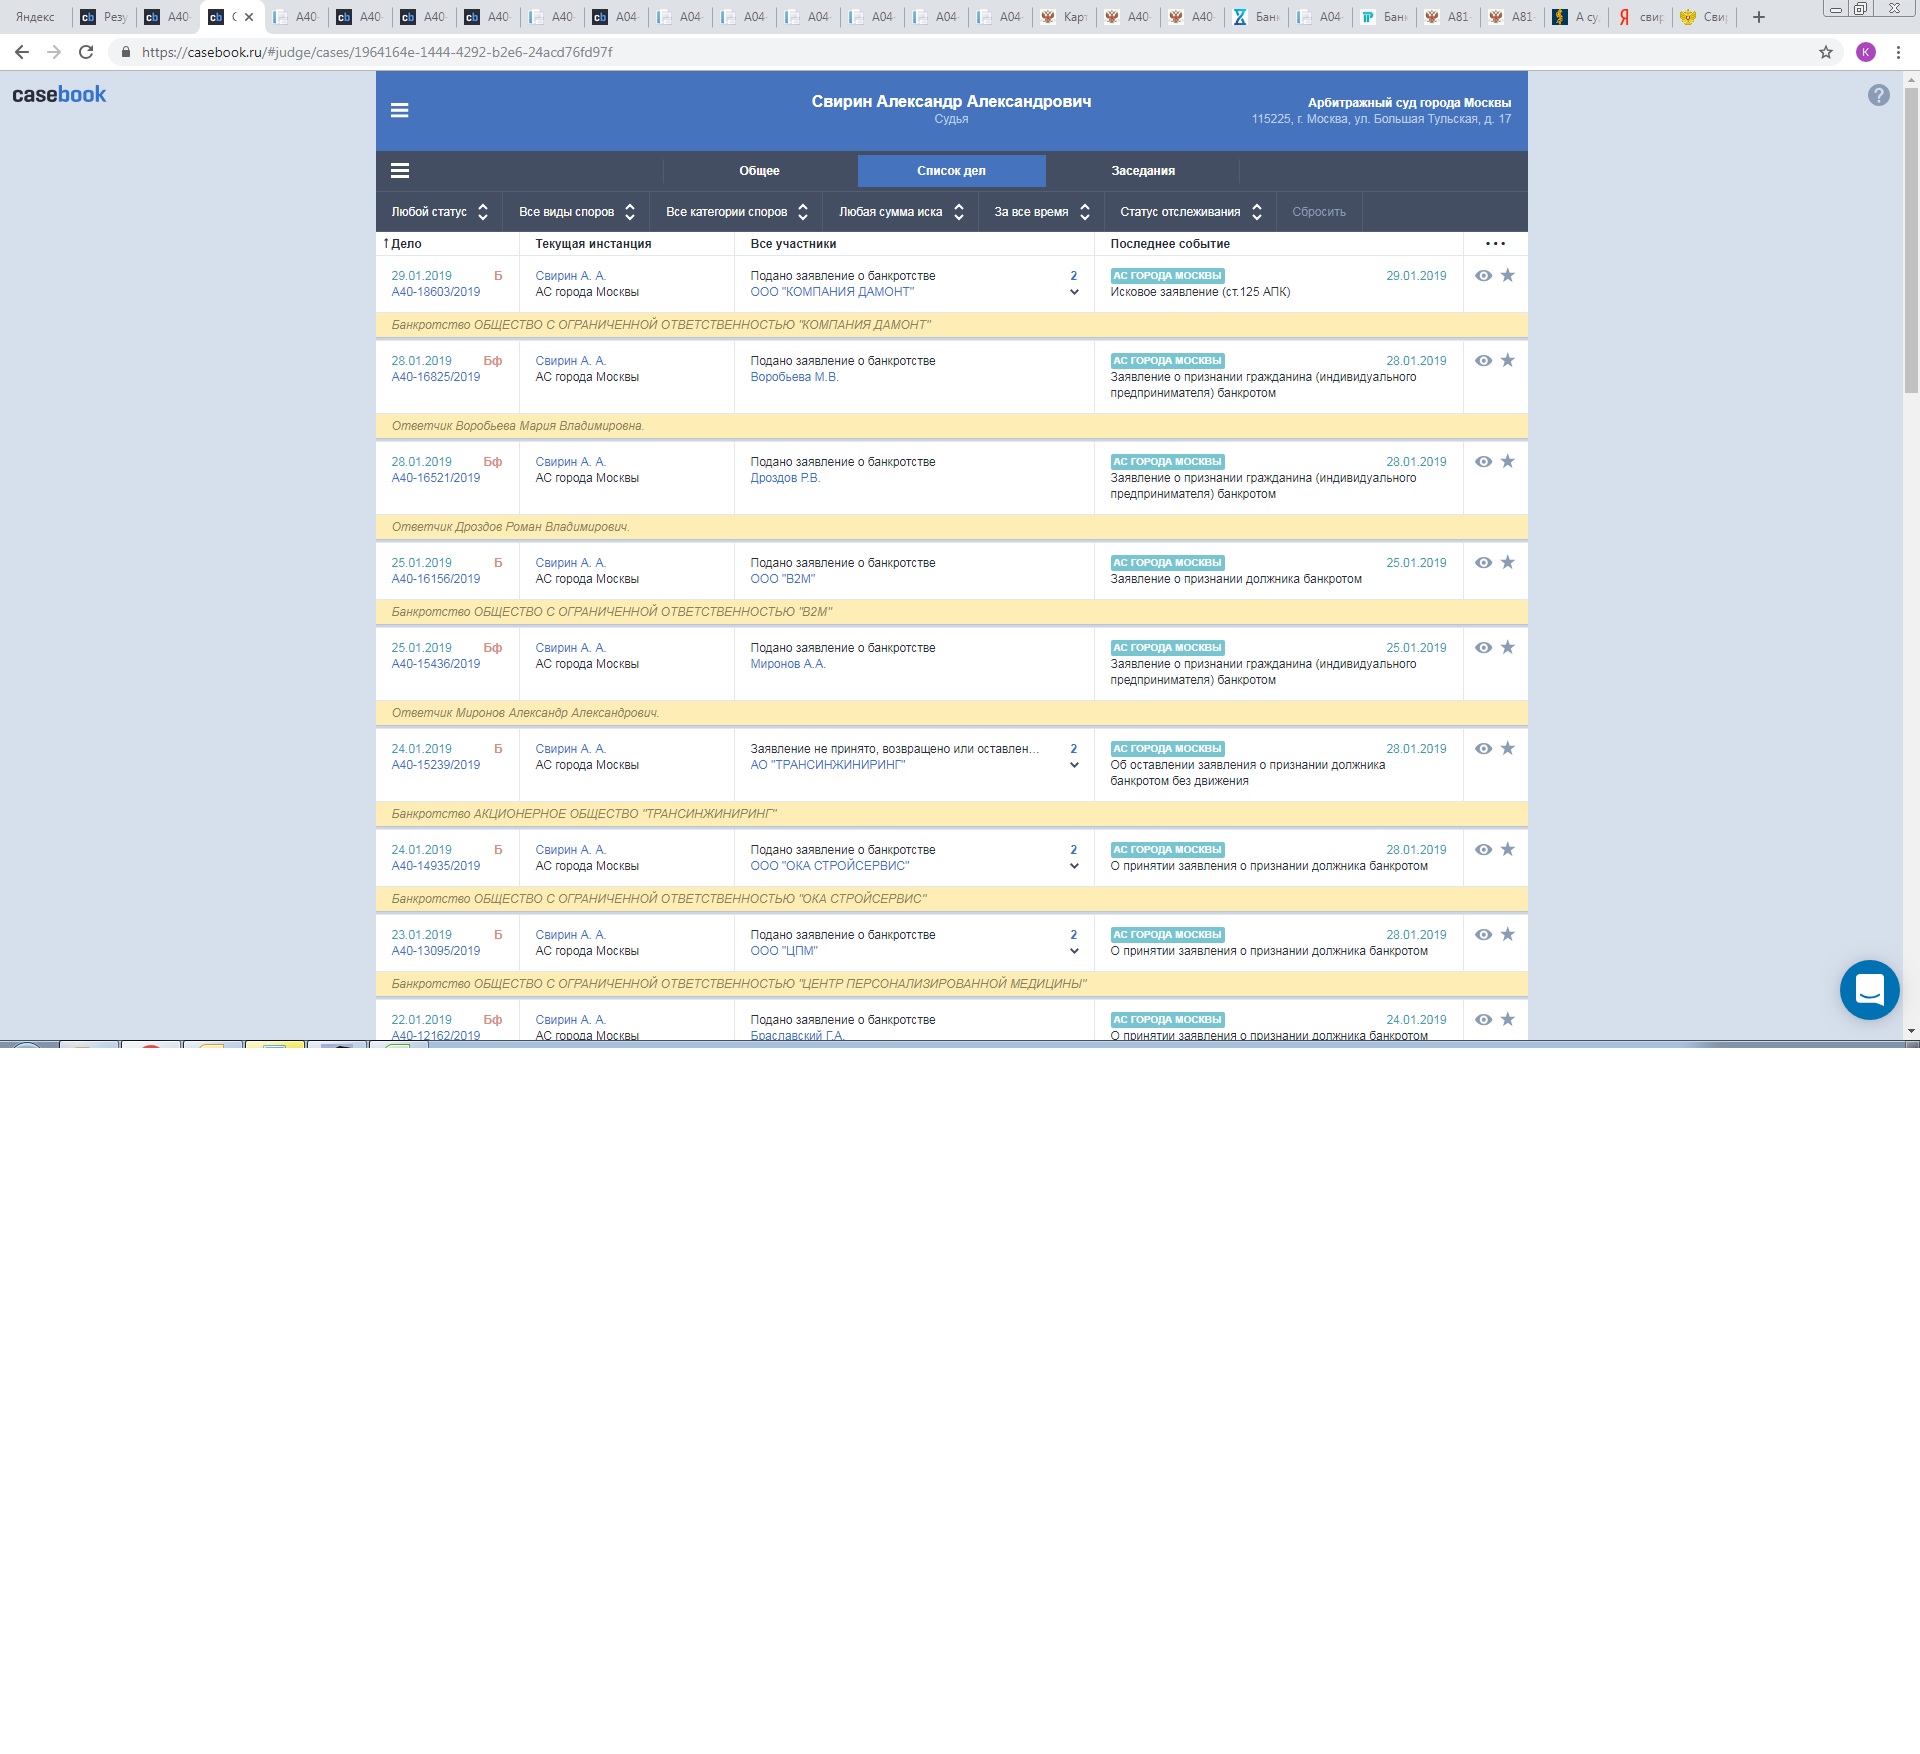Toggle tracking eye for case A40-15436/2019
The image size is (1920, 1754).
click(x=1483, y=648)
